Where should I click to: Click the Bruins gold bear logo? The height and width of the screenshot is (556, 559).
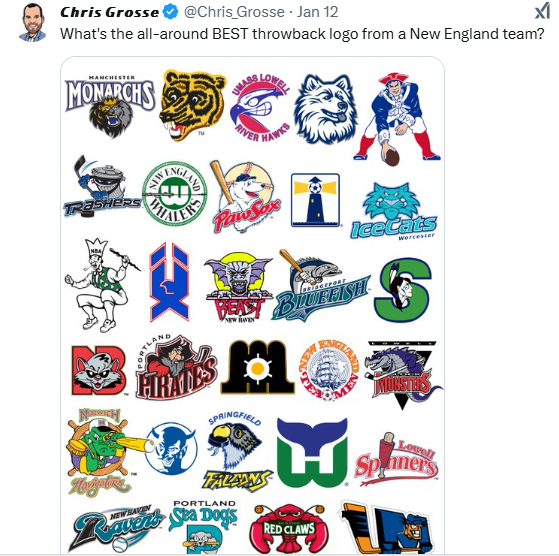pos(191,104)
